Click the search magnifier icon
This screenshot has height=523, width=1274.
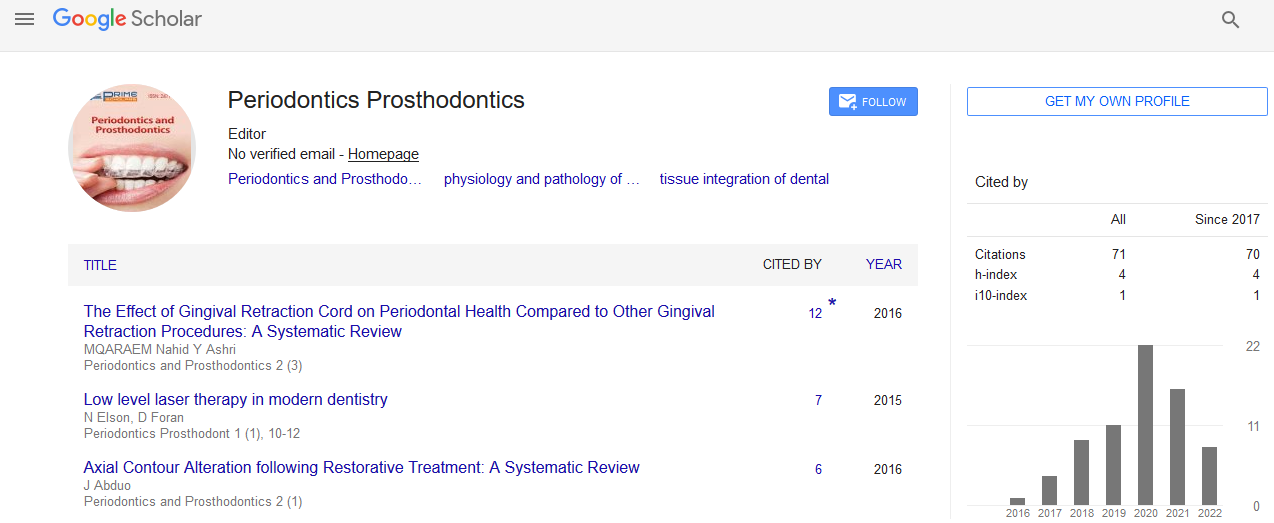1231,19
